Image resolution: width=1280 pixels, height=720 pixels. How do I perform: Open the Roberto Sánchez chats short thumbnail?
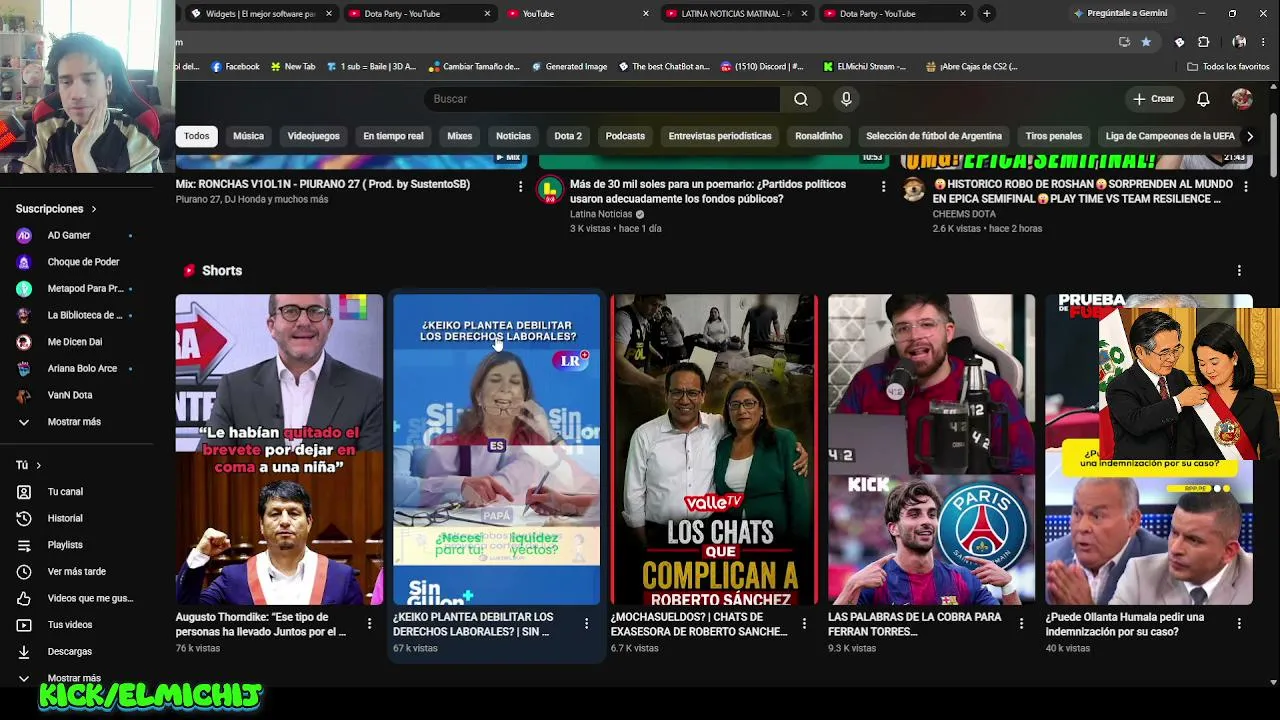714,449
